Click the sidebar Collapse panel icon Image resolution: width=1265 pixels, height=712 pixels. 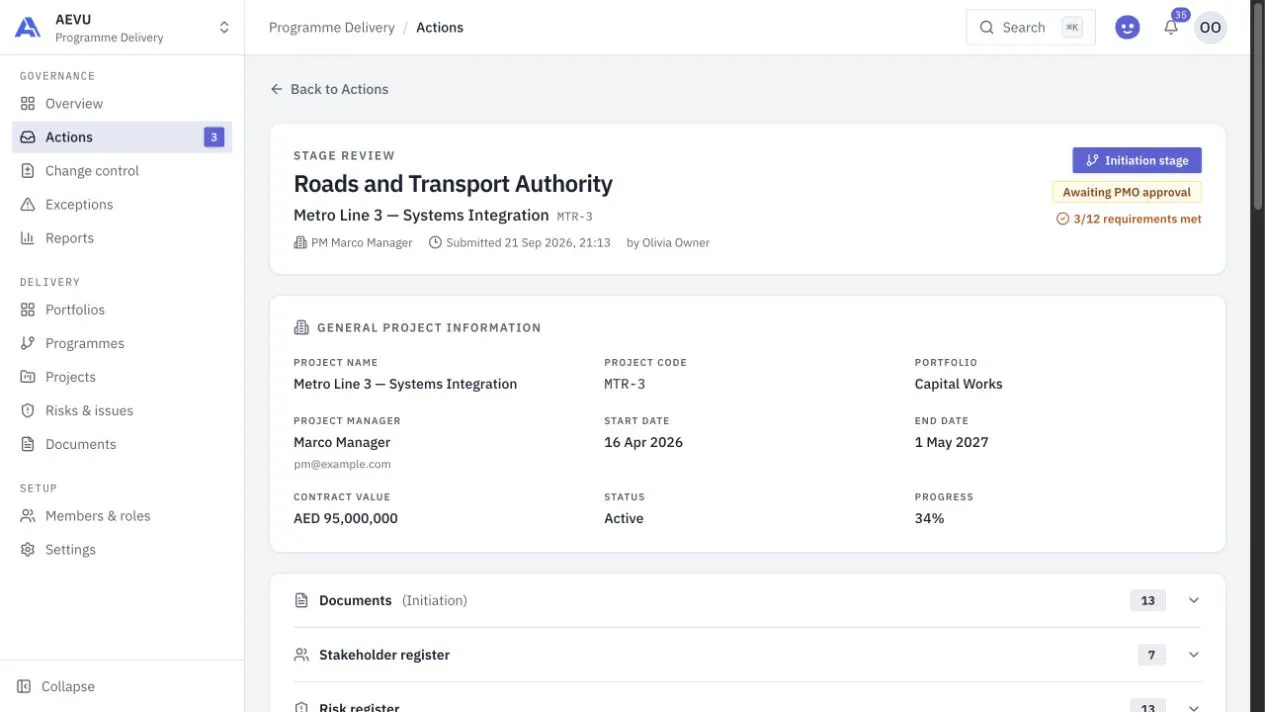click(x=24, y=687)
